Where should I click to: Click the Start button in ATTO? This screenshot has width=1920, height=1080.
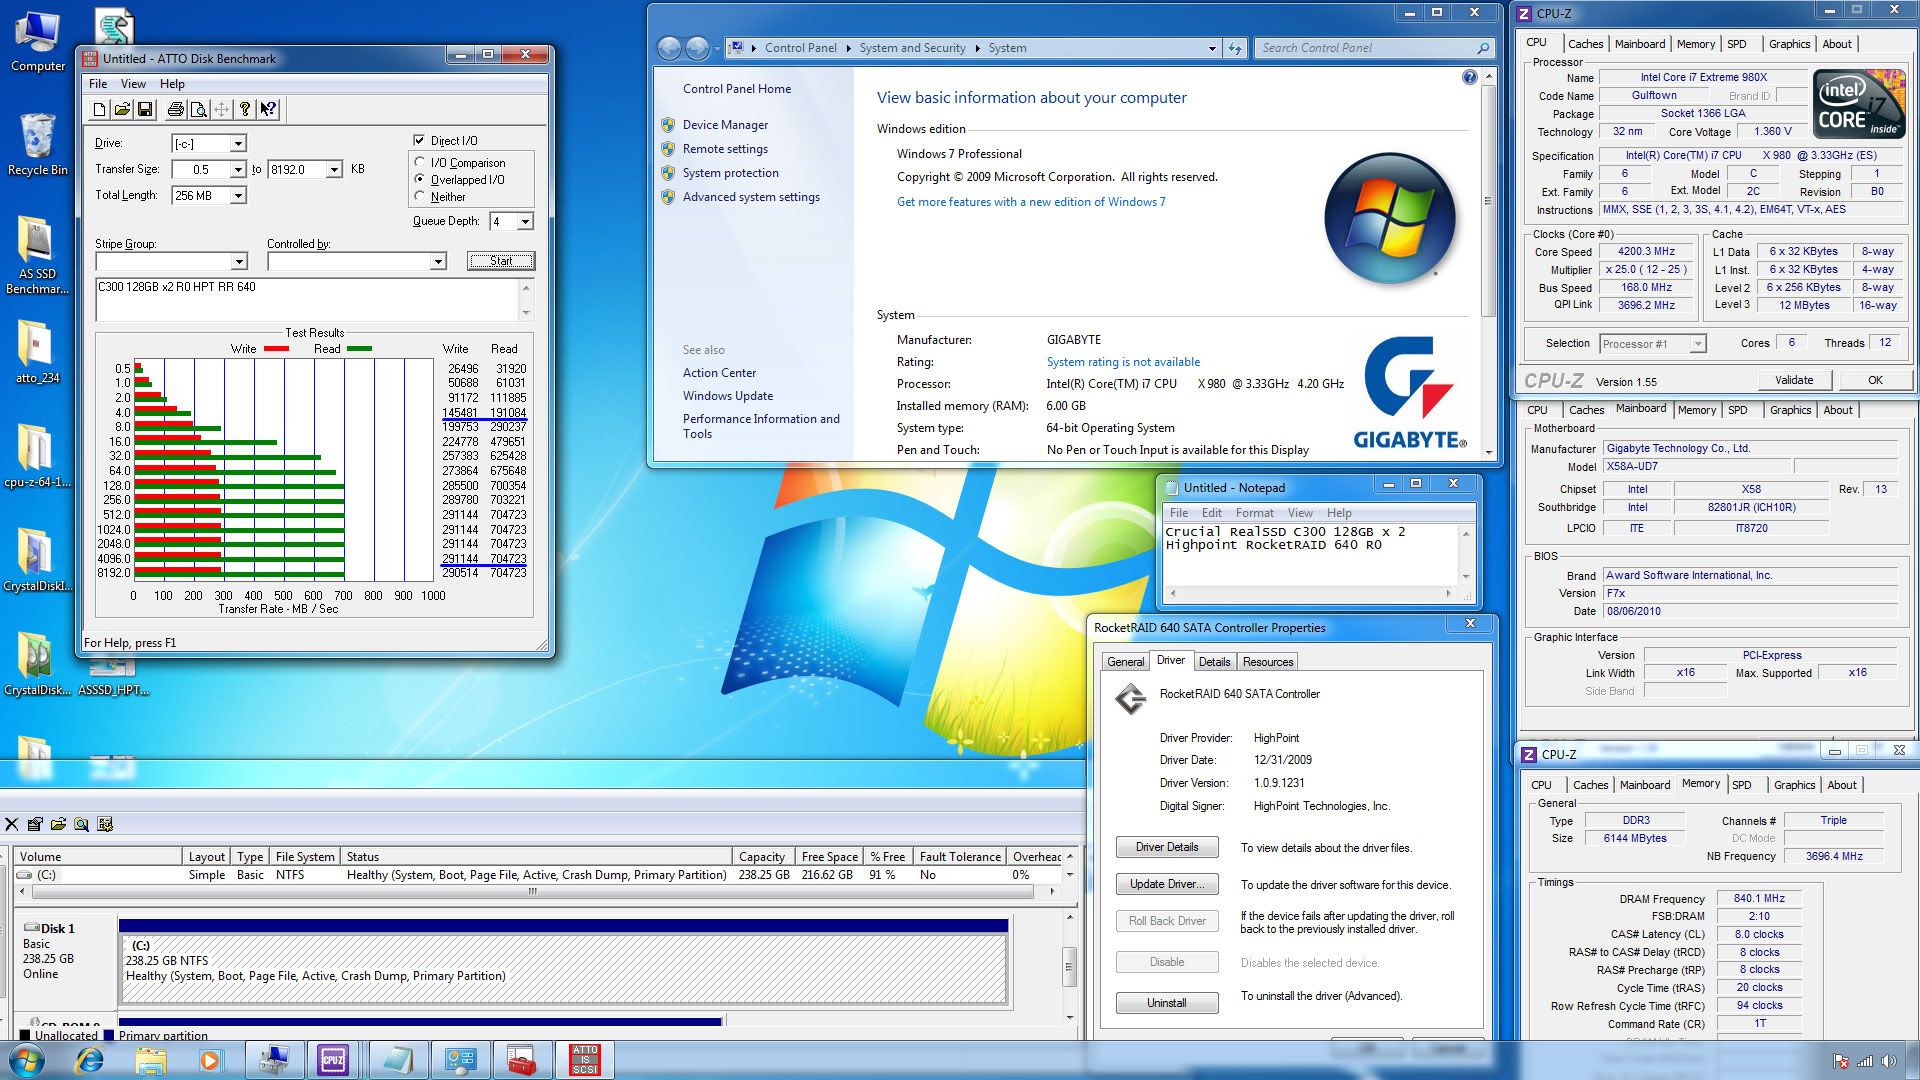[501, 261]
